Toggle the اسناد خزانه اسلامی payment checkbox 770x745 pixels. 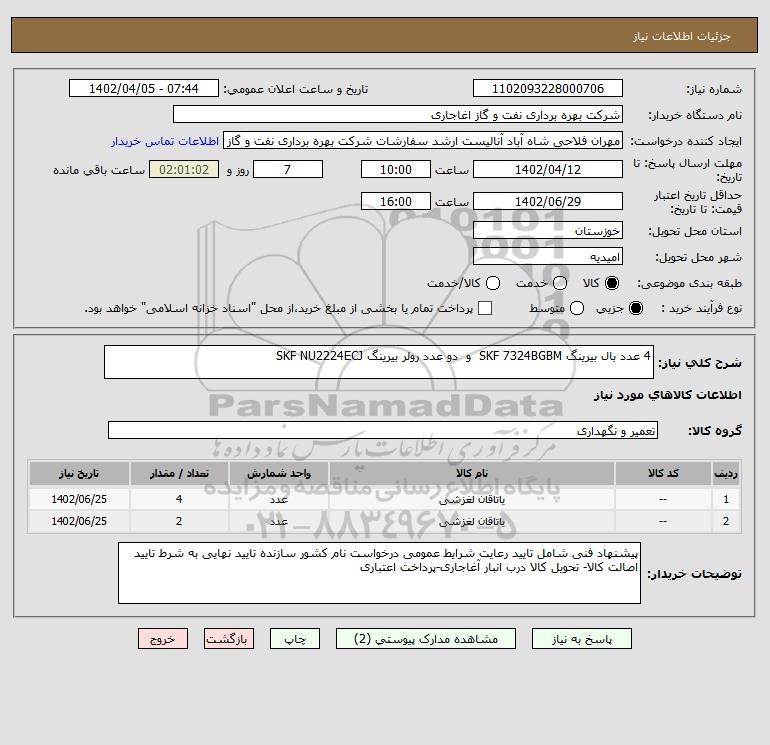pyautogui.click(x=485, y=308)
